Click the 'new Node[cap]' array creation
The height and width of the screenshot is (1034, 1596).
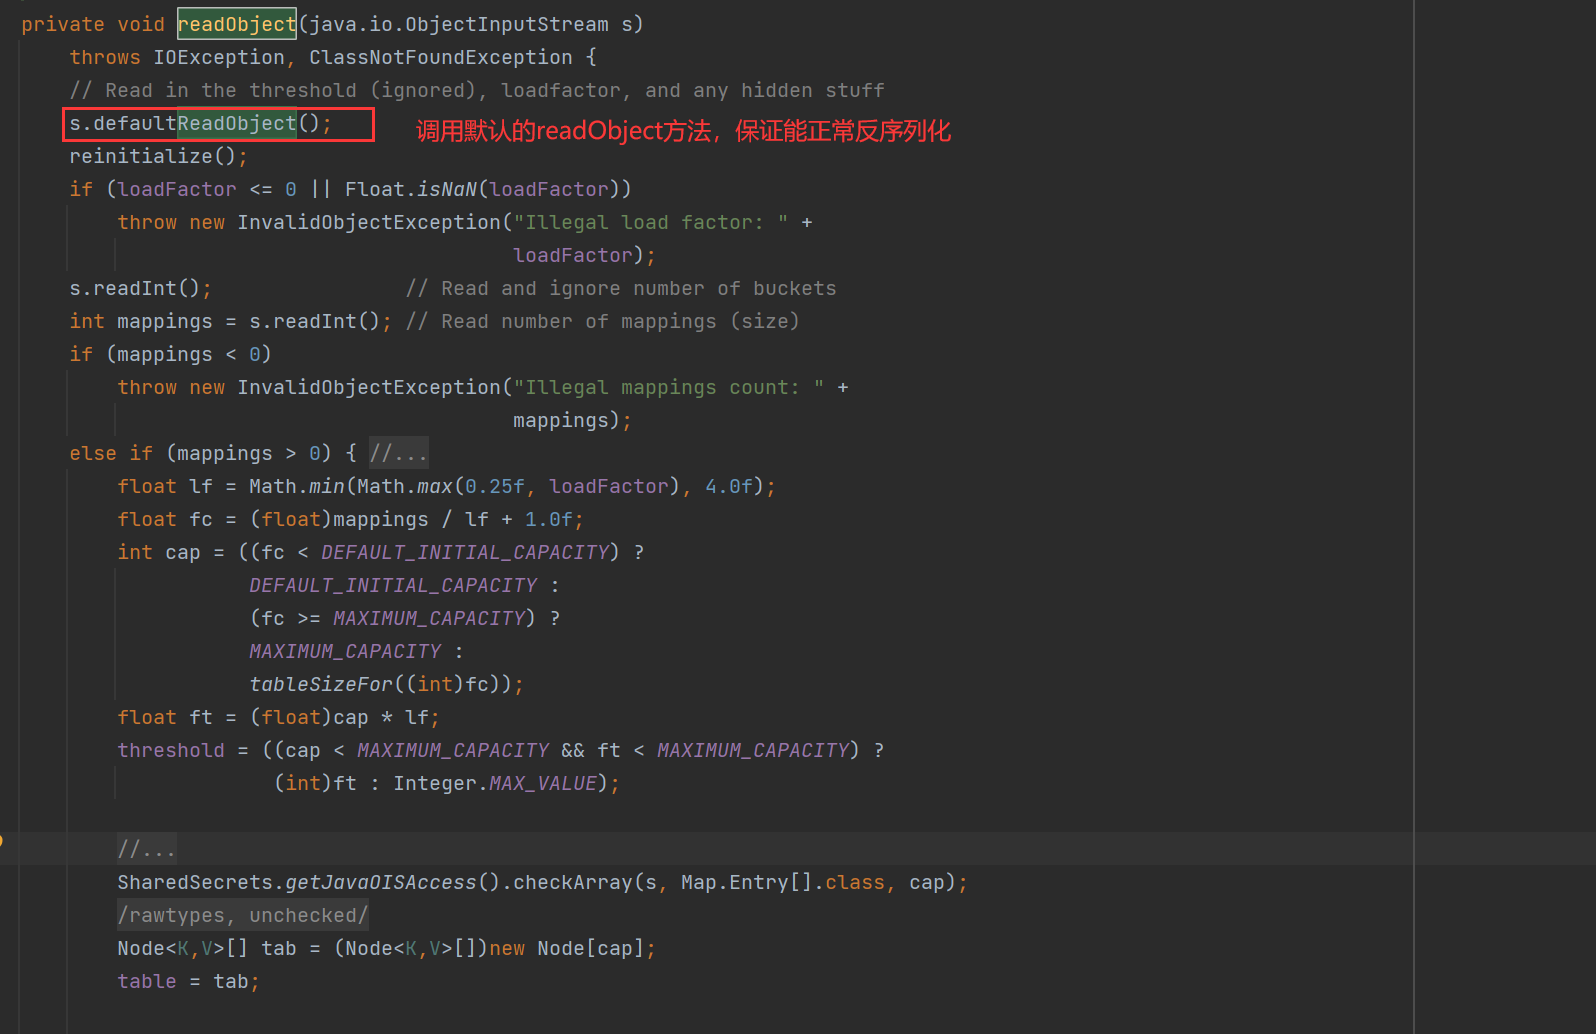[567, 948]
